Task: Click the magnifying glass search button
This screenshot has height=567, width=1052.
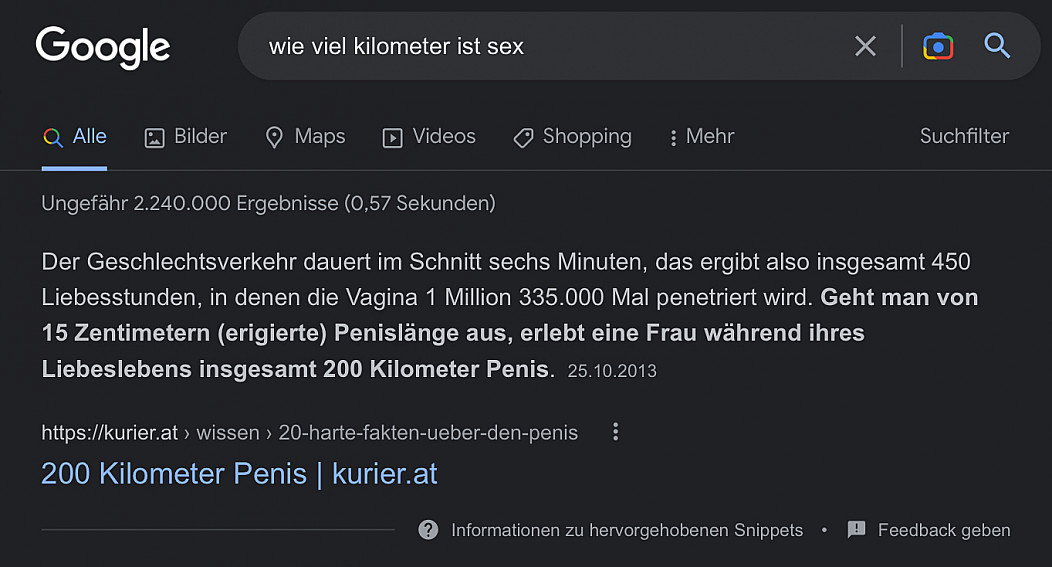Action: (997, 46)
